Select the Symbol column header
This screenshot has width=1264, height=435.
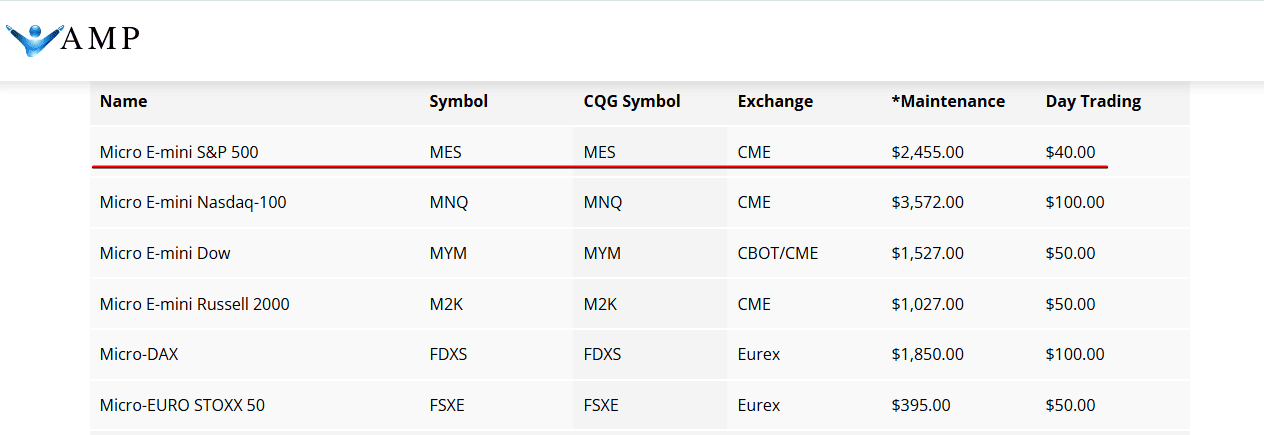(x=458, y=101)
